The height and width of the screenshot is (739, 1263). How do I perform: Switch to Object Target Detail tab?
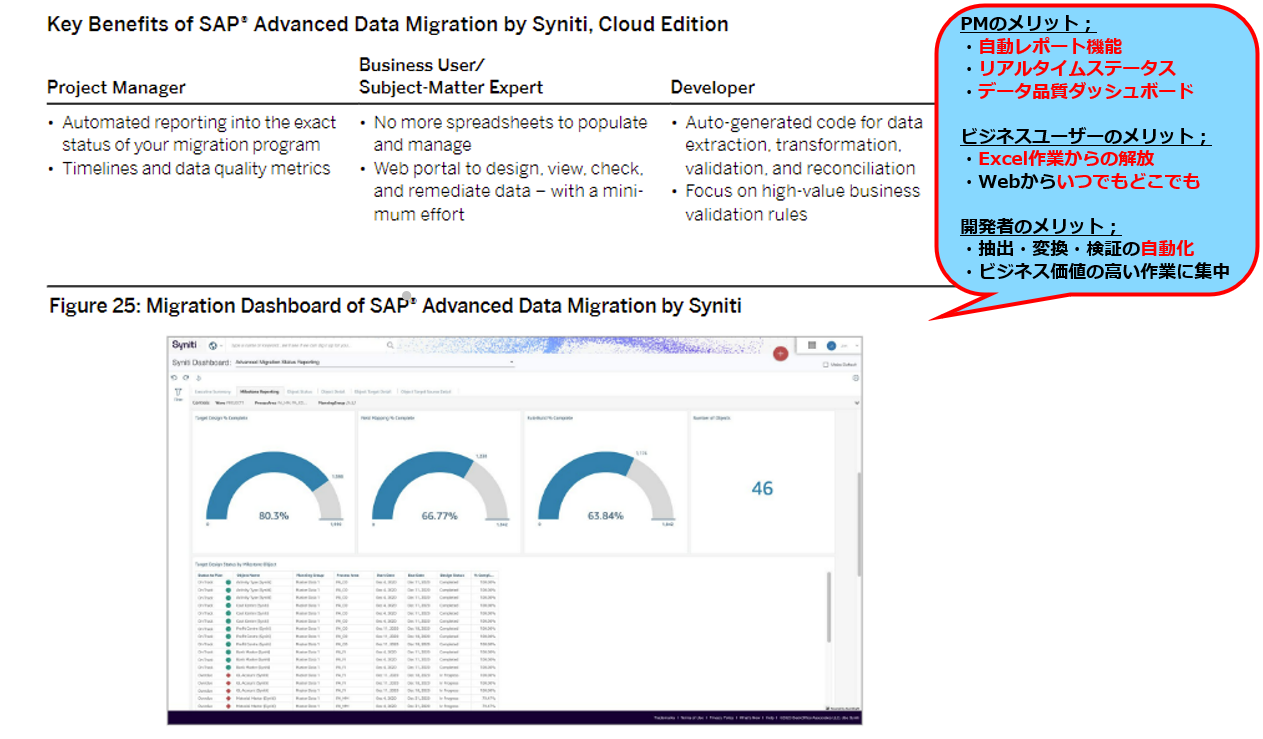click(x=372, y=392)
